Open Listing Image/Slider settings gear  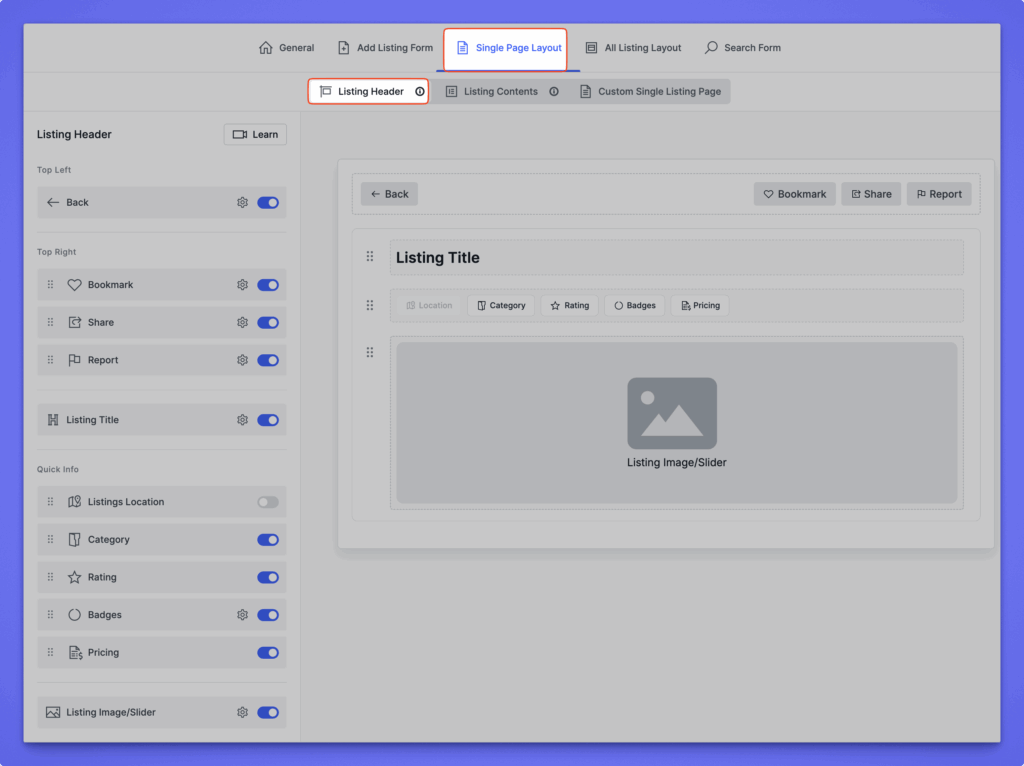(x=242, y=713)
